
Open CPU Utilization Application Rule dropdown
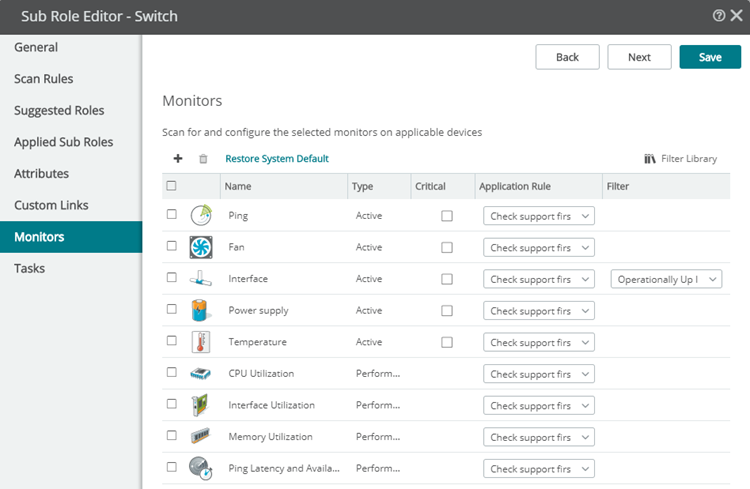point(539,374)
